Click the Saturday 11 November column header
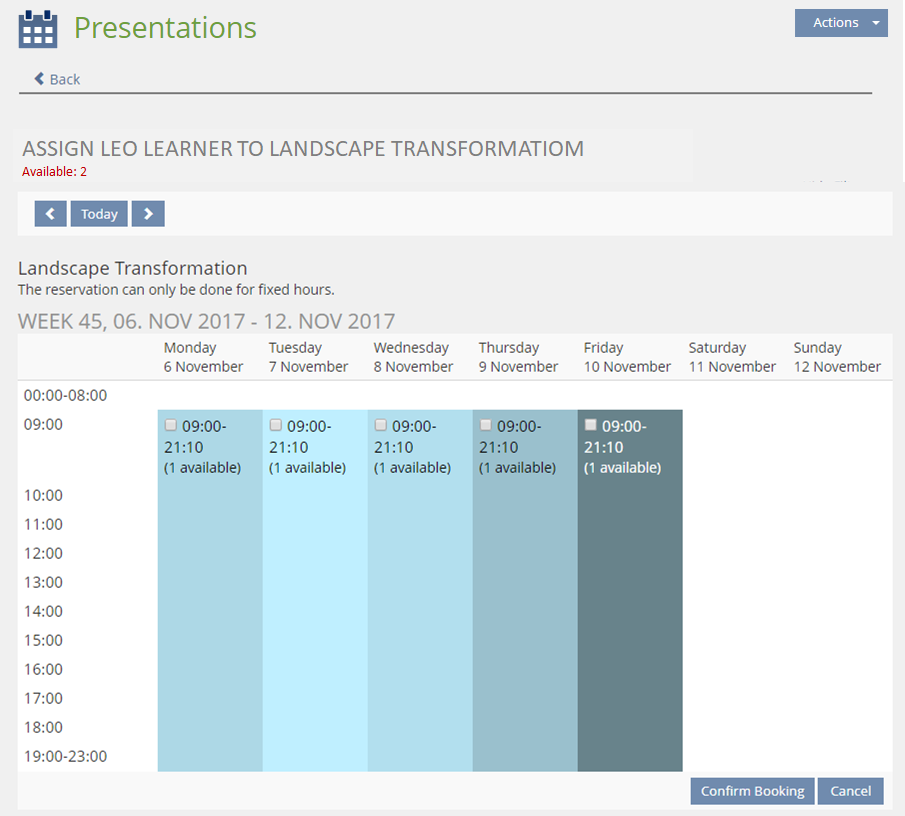 tap(732, 357)
